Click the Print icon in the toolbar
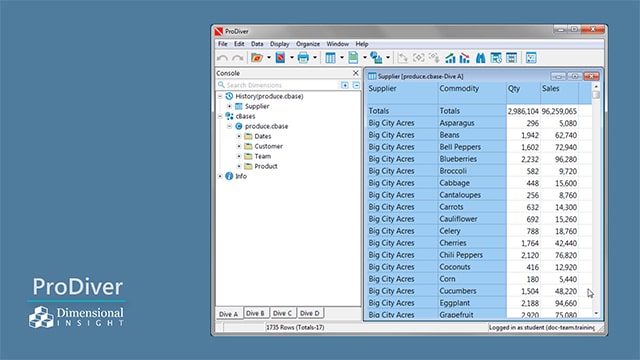This screenshot has height=360, width=640. pos(303,58)
